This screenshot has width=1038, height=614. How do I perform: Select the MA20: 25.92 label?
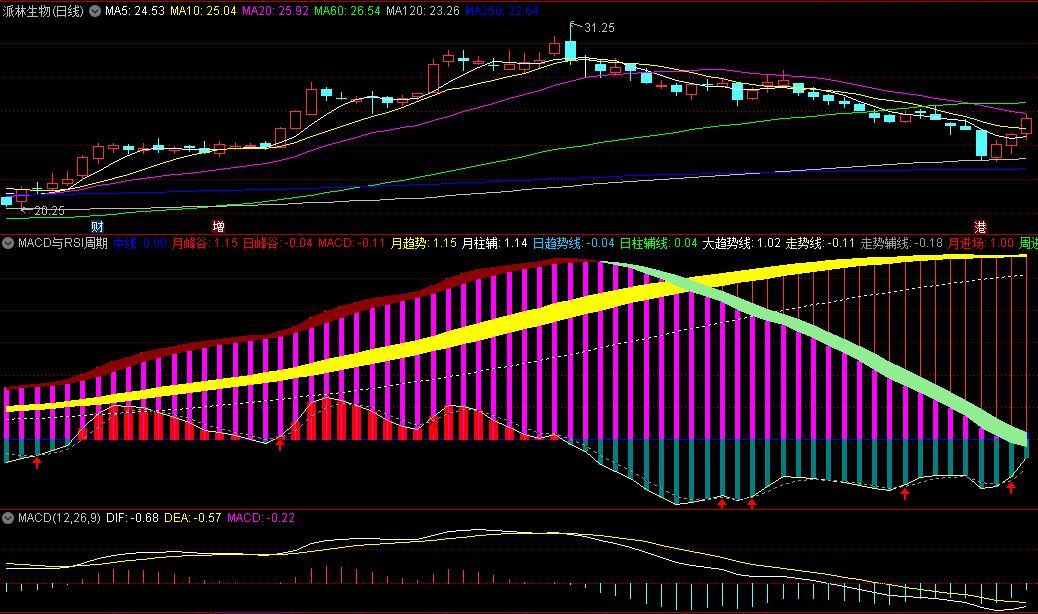[x=275, y=11]
